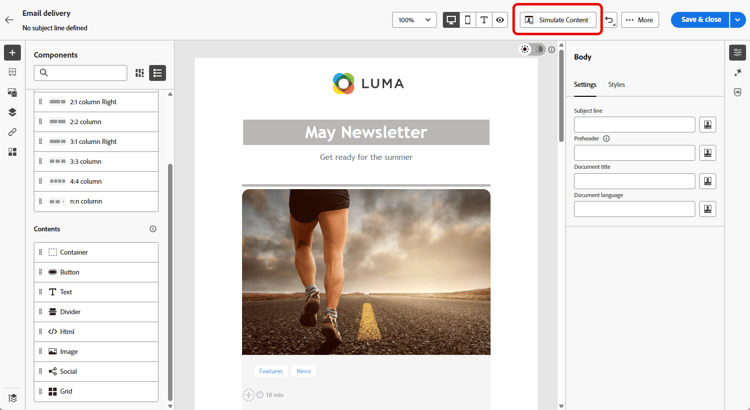Screen dimensions: 750x410
Task: Open the conditional content icon in left rail
Action: pos(12,152)
